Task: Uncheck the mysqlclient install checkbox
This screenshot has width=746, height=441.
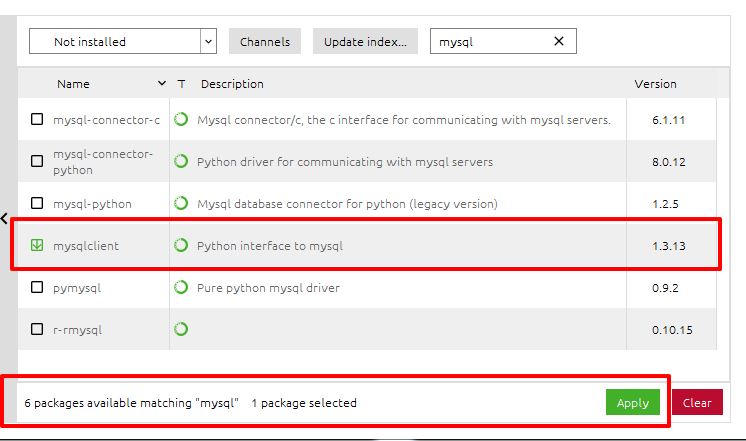Action: [x=37, y=245]
